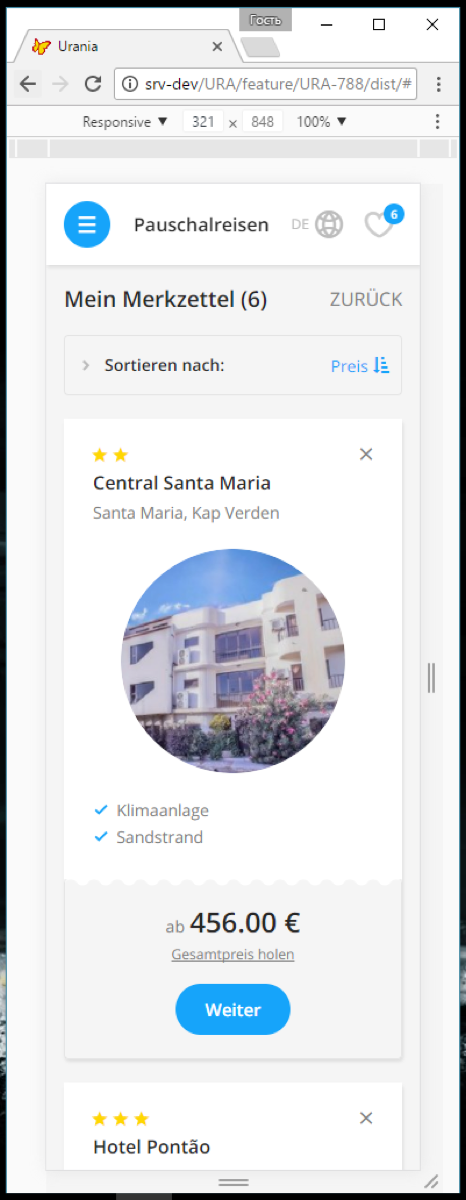The height and width of the screenshot is (1200, 466).
Task: Remove Hotel Pontão card with X
Action: pos(366,1118)
